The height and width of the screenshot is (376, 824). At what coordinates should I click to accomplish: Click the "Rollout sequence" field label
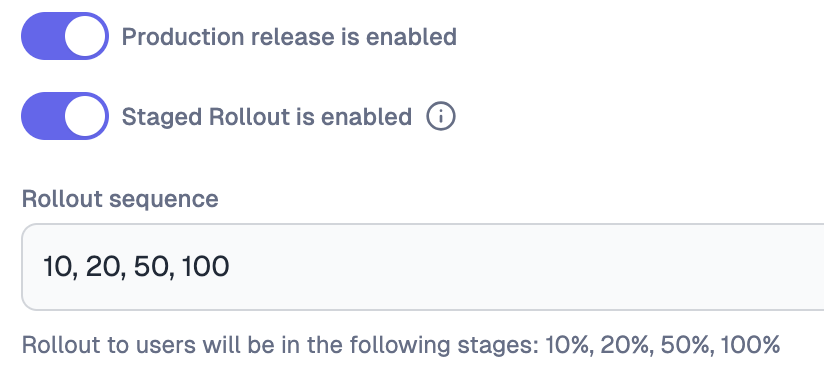point(120,199)
